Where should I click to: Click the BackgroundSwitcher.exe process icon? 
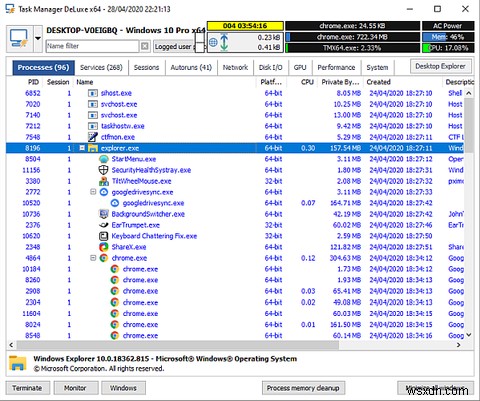pyautogui.click(x=104, y=214)
